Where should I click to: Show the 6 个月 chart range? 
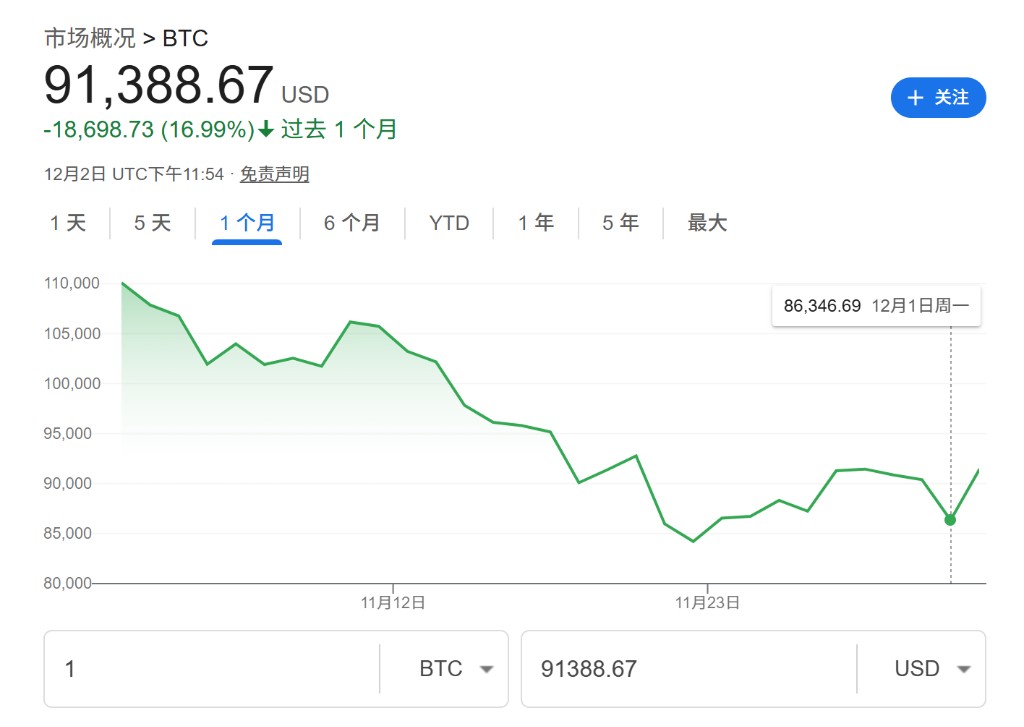point(352,223)
